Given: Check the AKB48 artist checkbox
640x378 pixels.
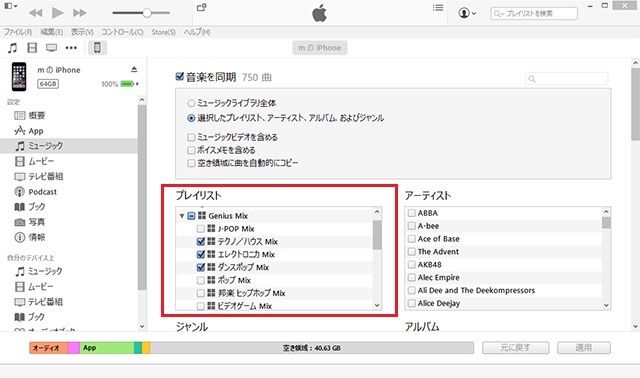Looking at the screenshot, I should 412,265.
